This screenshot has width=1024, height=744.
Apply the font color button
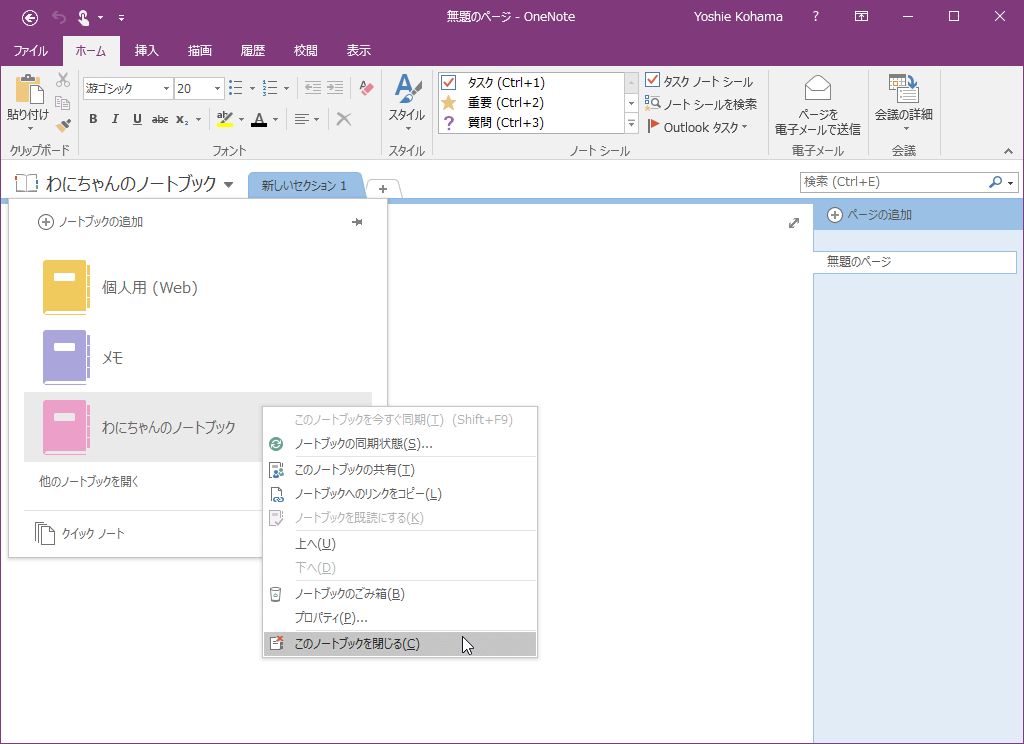click(259, 119)
